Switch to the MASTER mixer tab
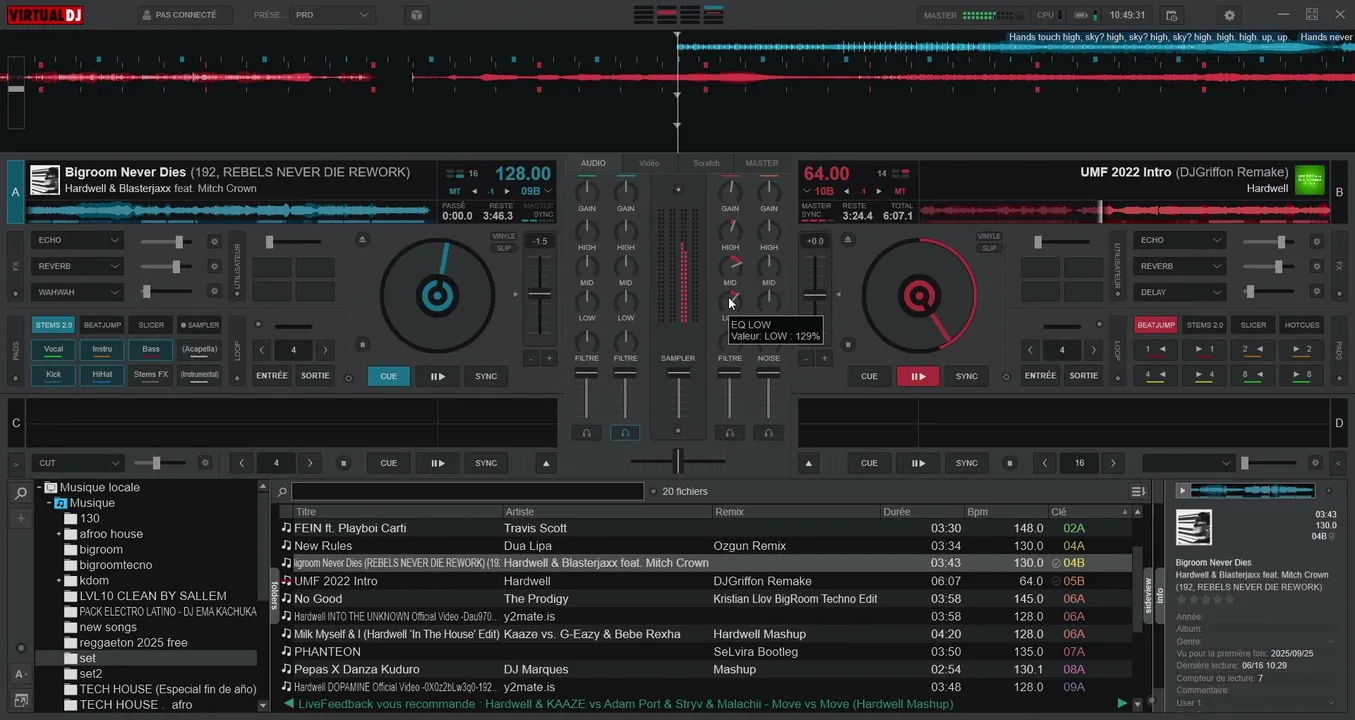The width and height of the screenshot is (1355, 720). coord(762,163)
